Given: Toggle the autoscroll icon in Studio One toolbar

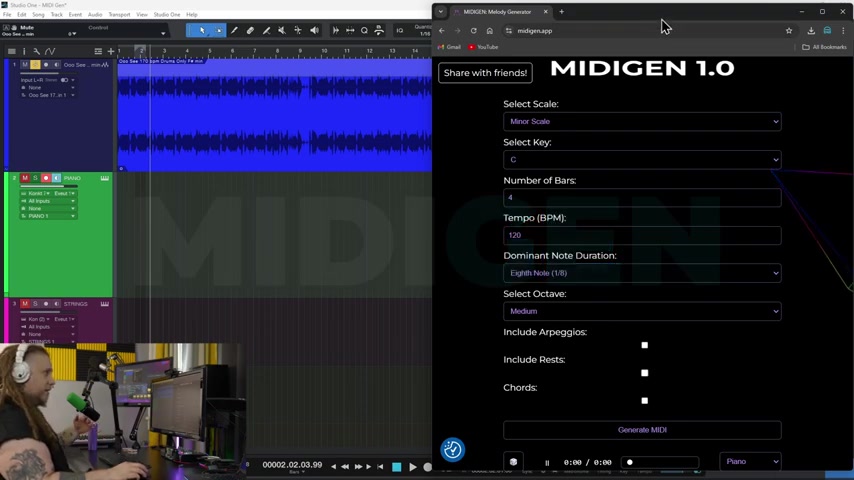Looking at the screenshot, I should pos(336,31).
